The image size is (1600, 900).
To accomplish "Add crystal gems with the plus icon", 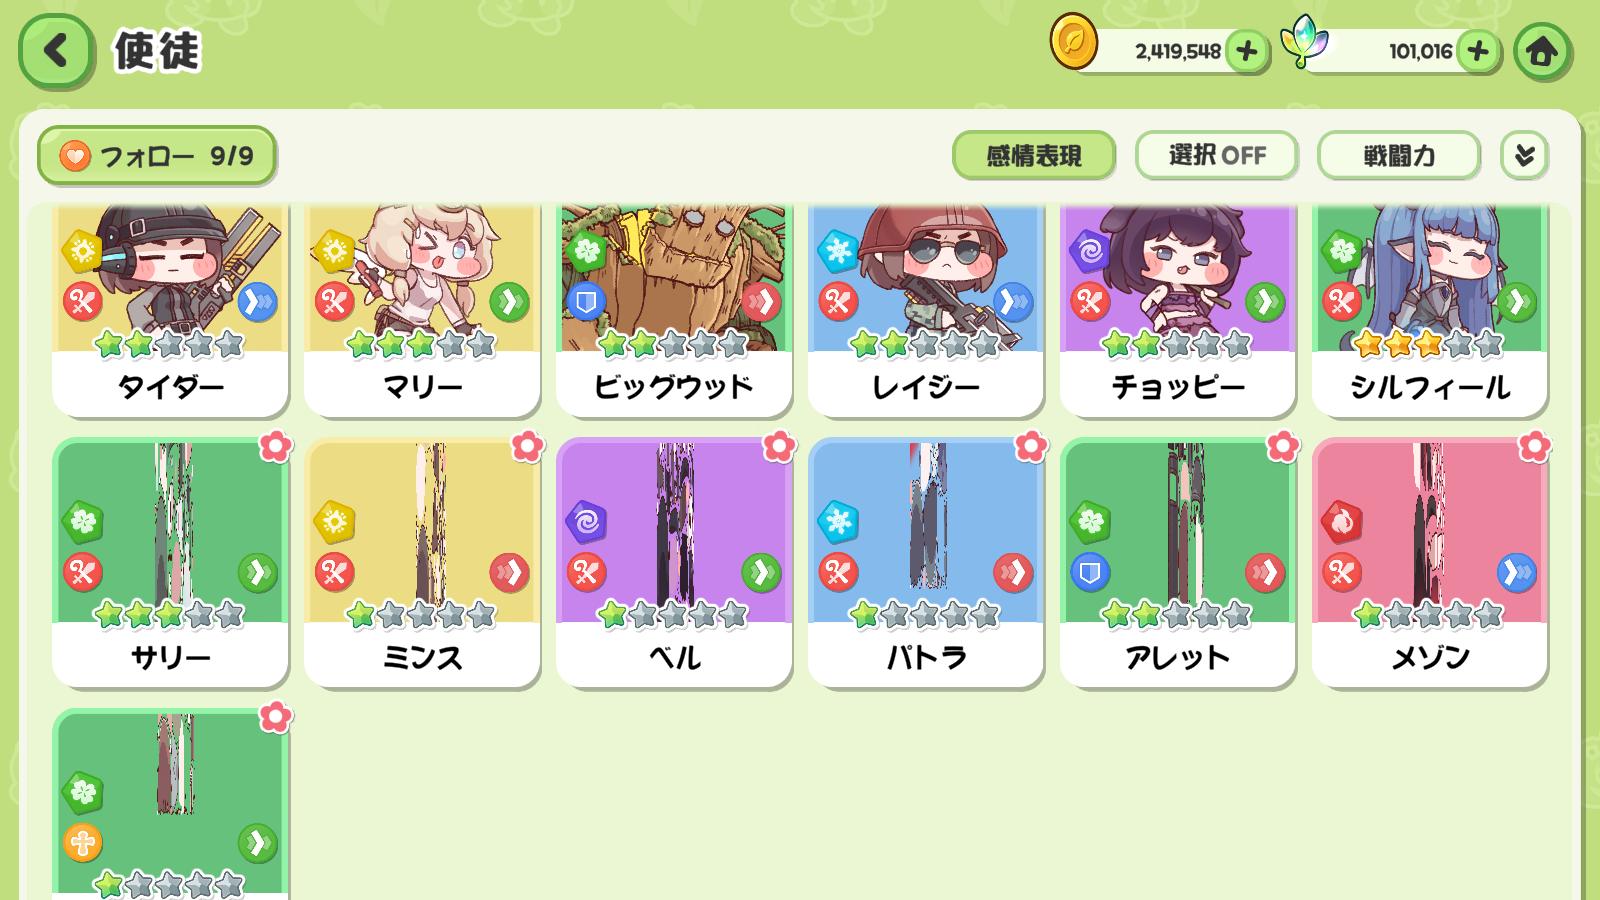I will click(x=1478, y=51).
